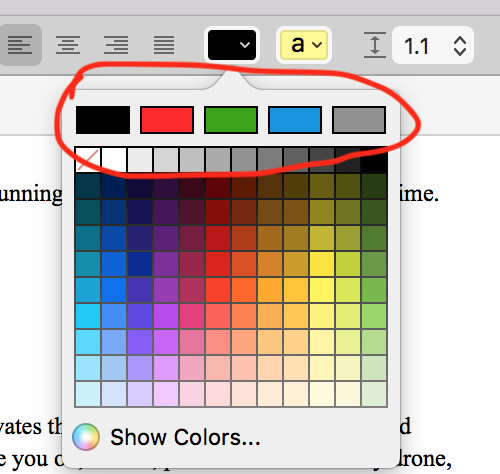
Task: Adjust the 1.1 line spacing stepper
Action: (460, 46)
